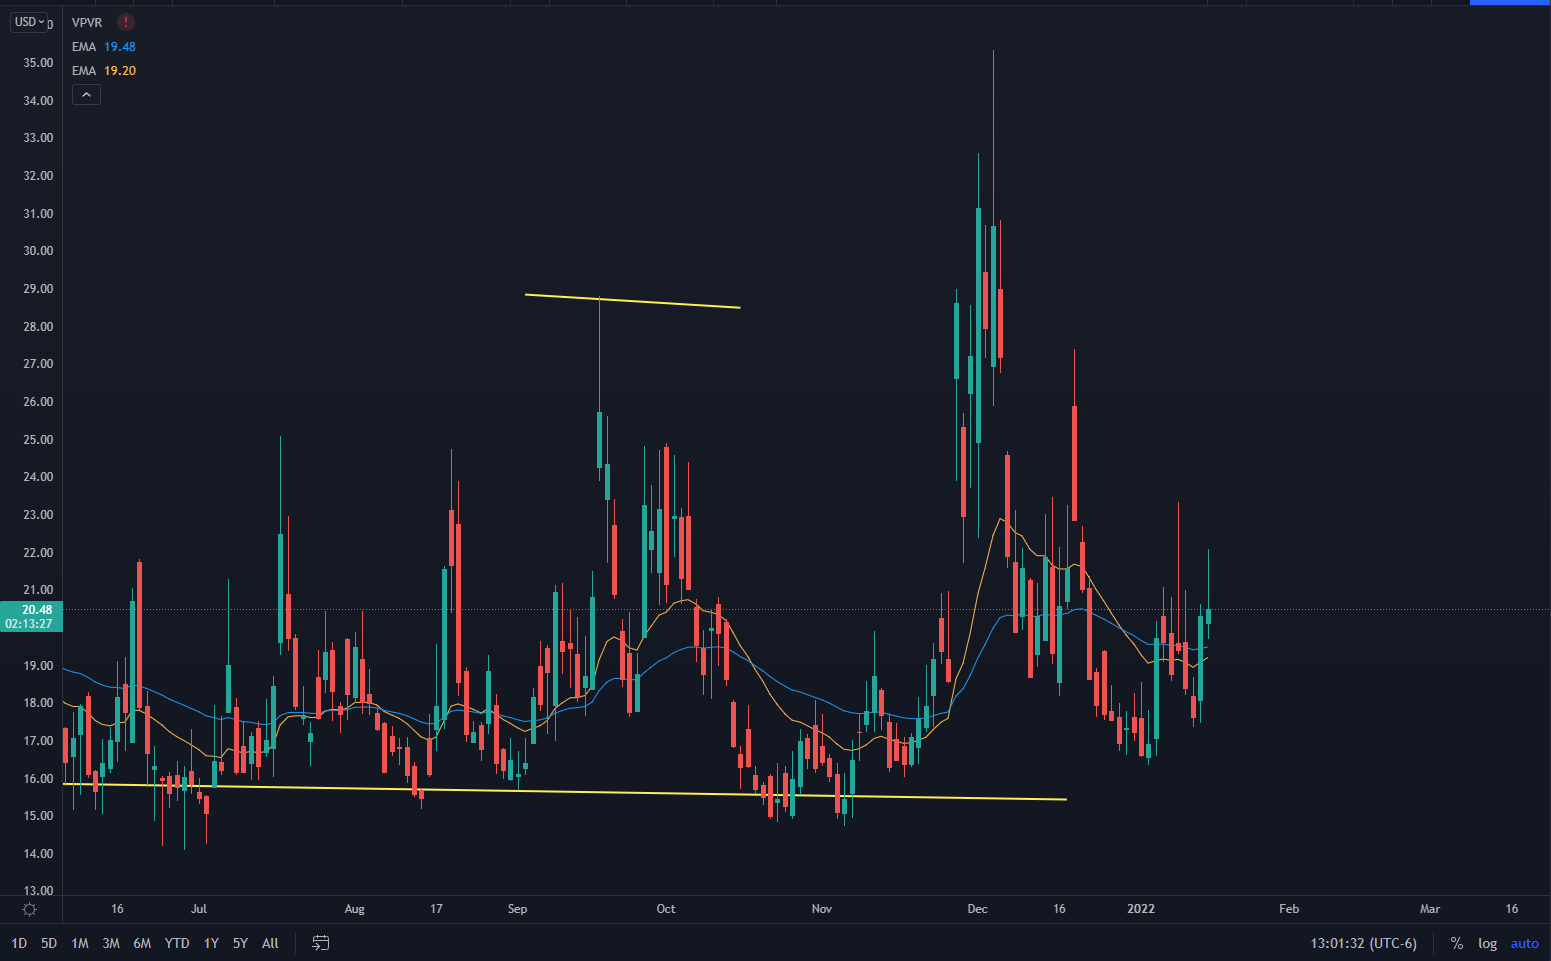
Task: Click the 25.00 price axis label
Action: coord(38,440)
